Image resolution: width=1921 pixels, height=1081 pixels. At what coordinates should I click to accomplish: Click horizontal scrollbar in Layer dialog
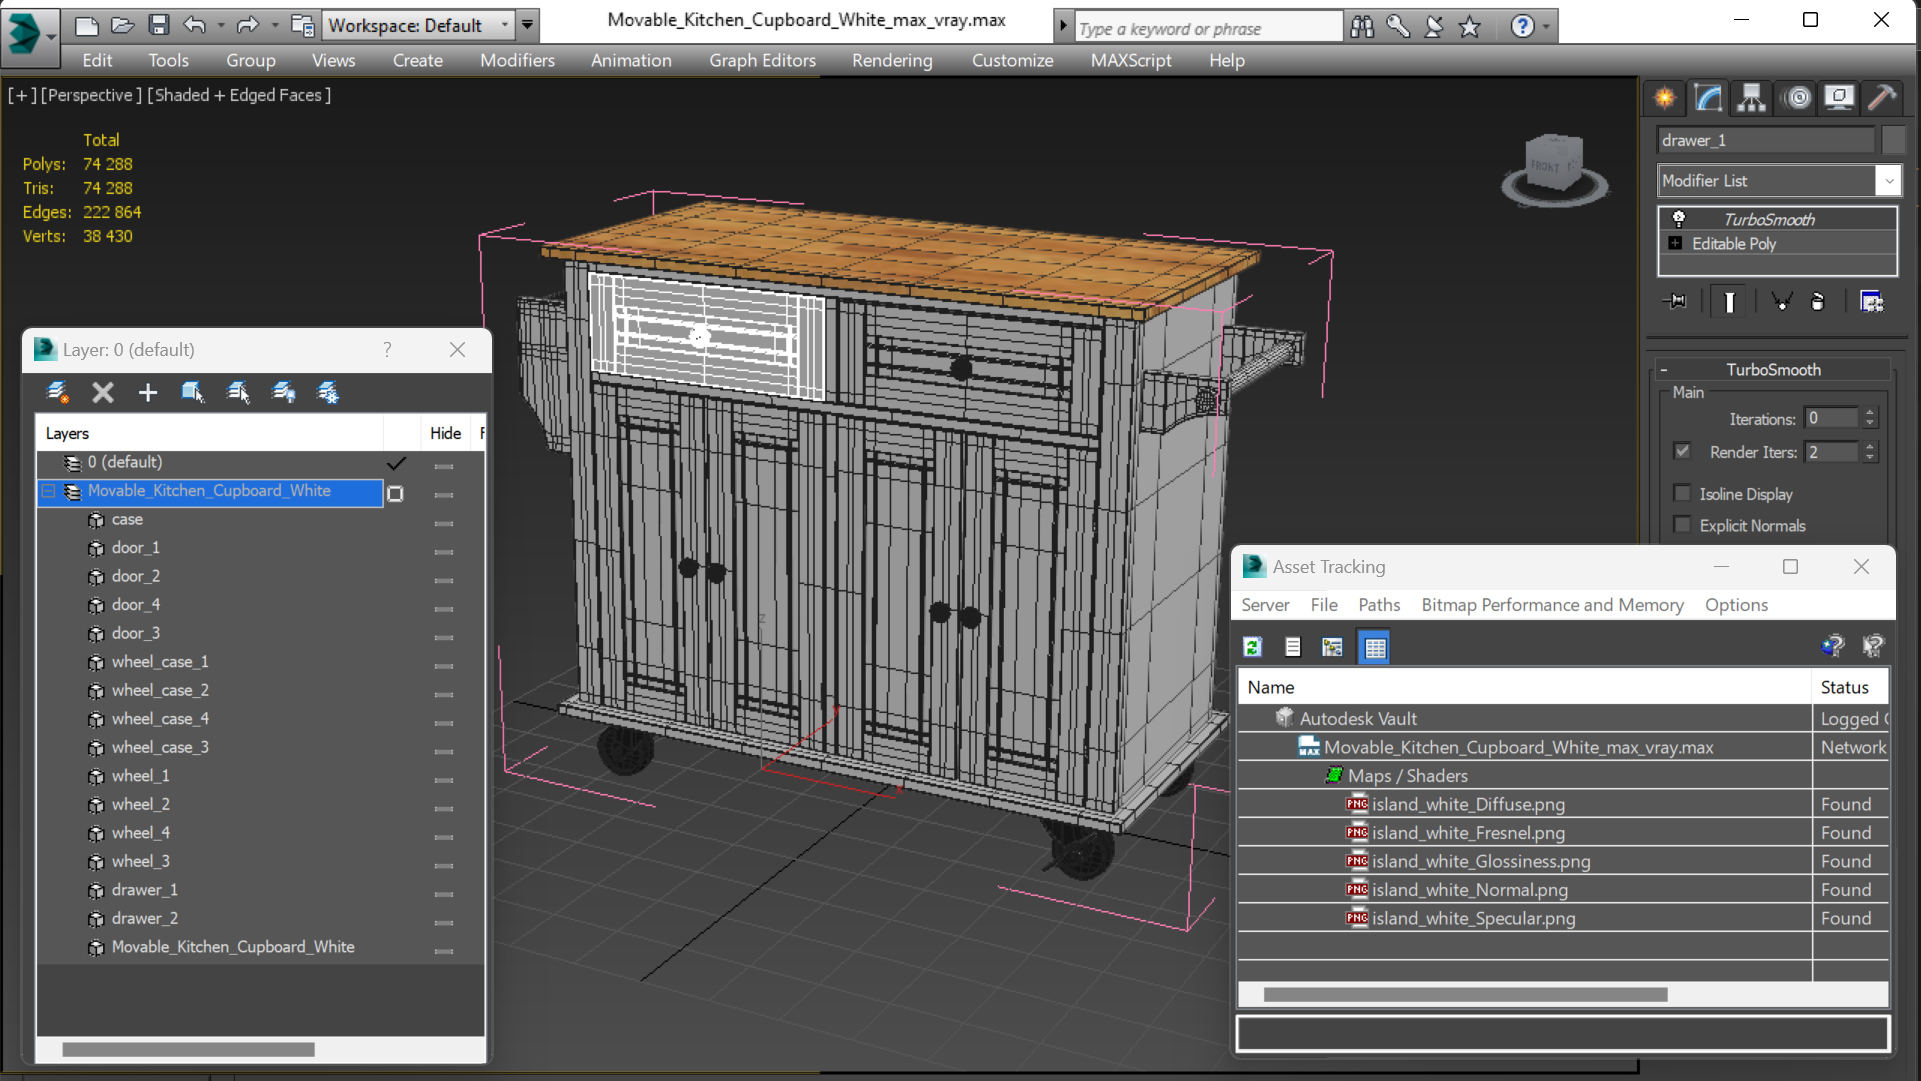(x=188, y=1049)
